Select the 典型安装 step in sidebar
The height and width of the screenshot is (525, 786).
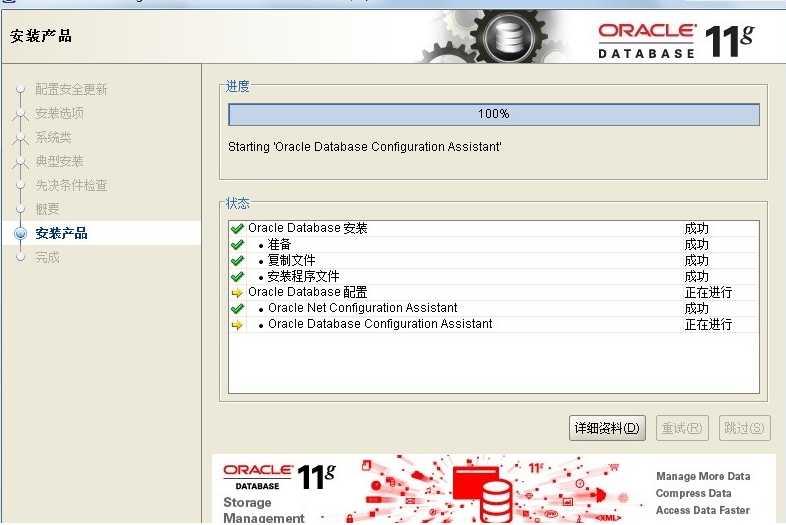pyautogui.click(x=59, y=161)
